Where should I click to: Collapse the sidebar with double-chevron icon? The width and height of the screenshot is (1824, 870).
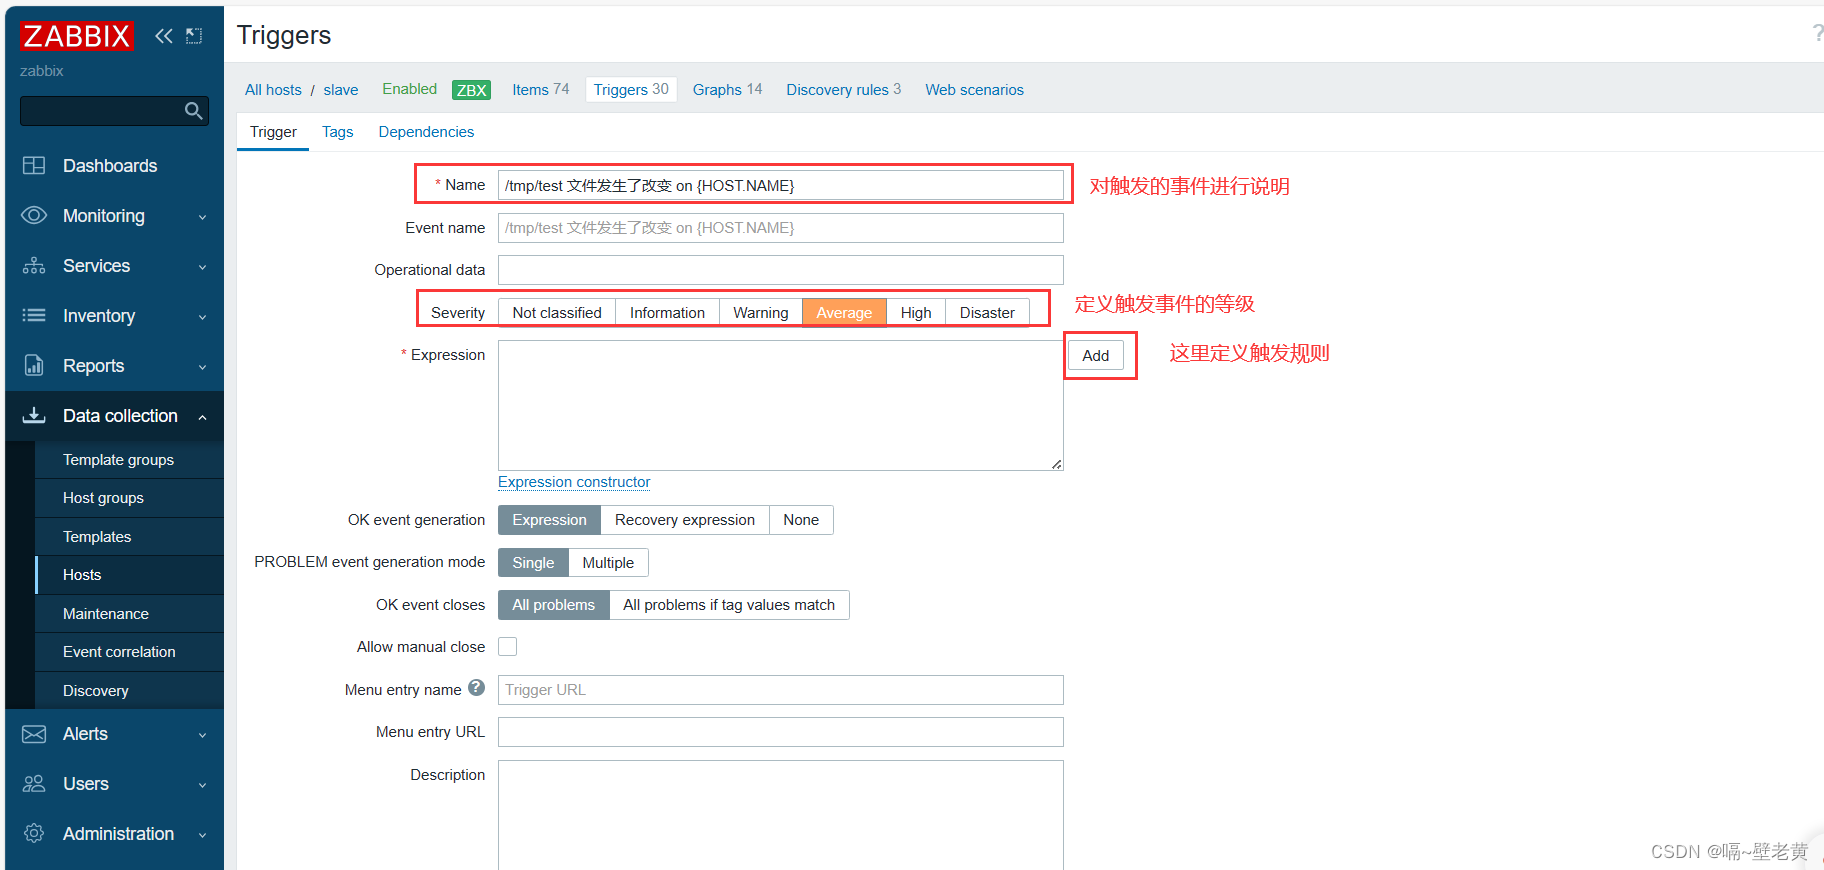click(164, 36)
